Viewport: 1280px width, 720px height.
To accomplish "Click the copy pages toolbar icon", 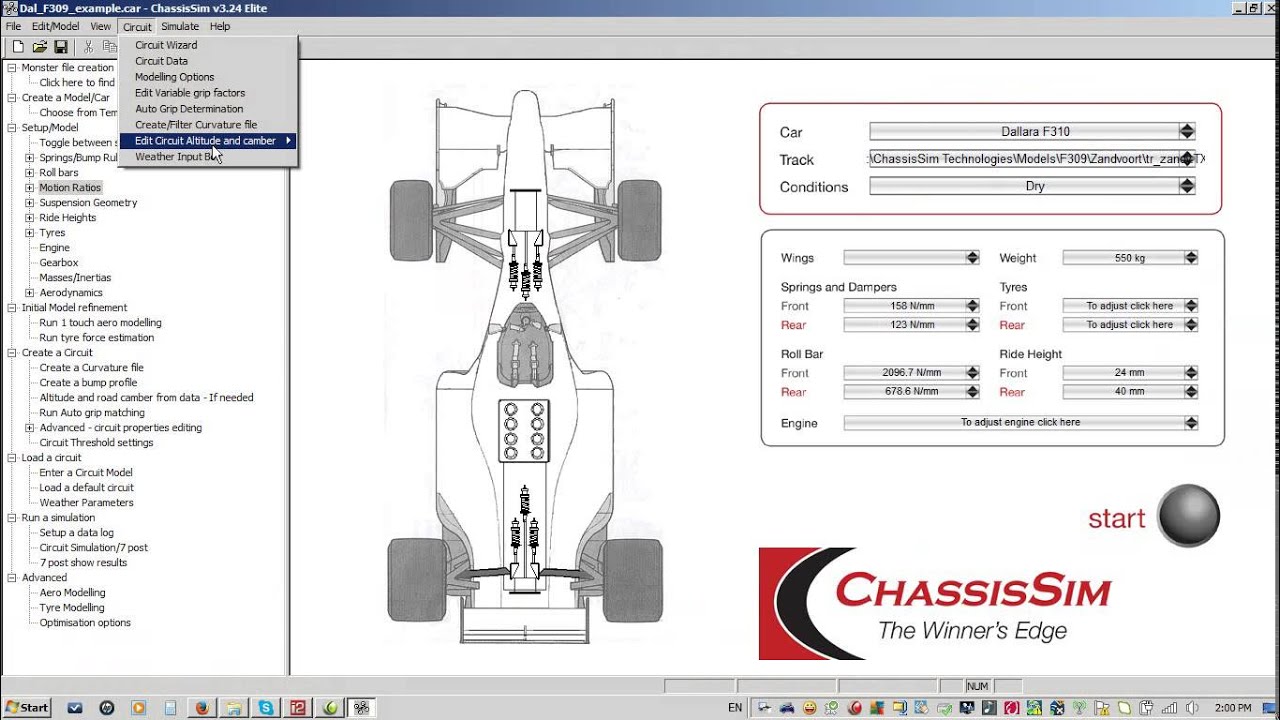I will click(109, 47).
